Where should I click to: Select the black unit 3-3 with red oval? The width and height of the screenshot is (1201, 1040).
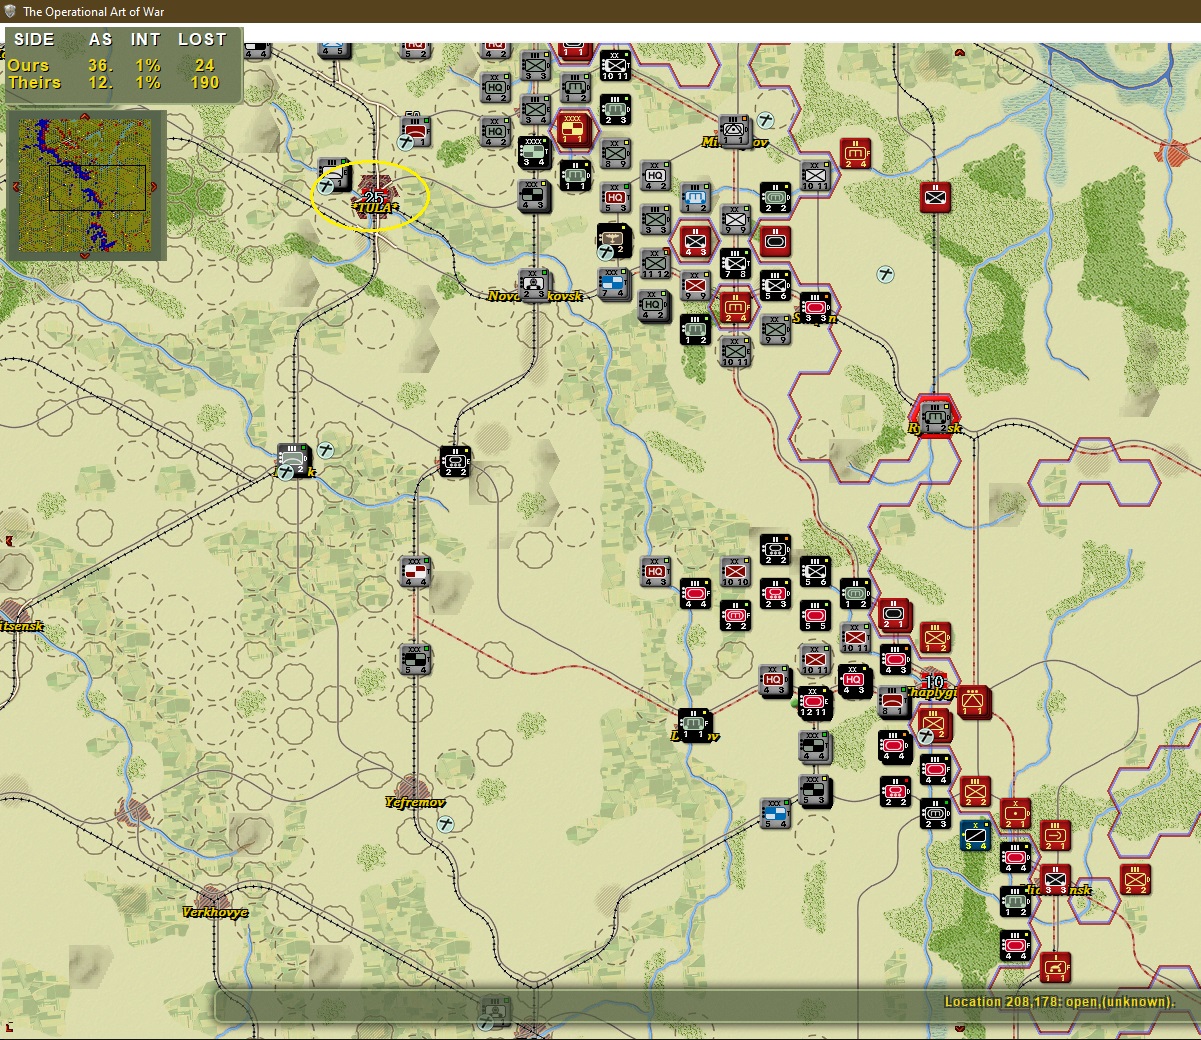[x=815, y=307]
